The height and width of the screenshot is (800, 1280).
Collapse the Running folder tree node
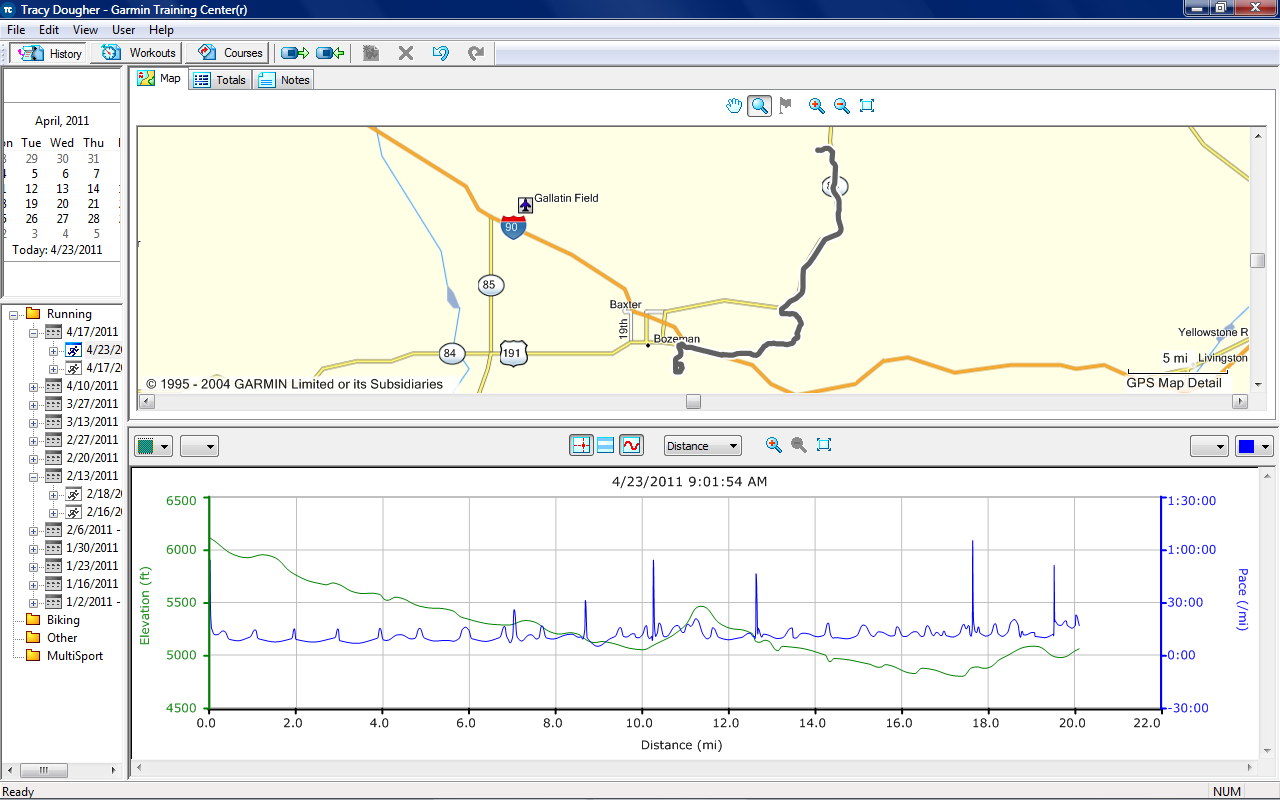[14, 314]
